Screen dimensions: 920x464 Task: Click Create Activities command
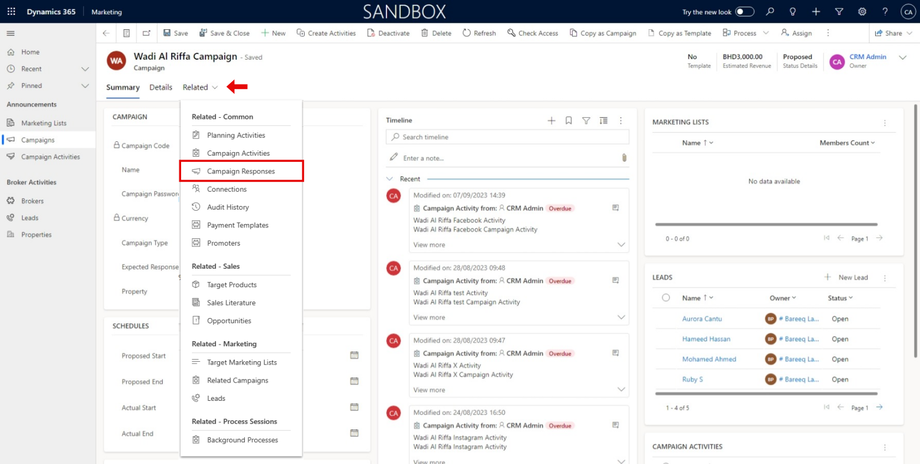pos(326,33)
